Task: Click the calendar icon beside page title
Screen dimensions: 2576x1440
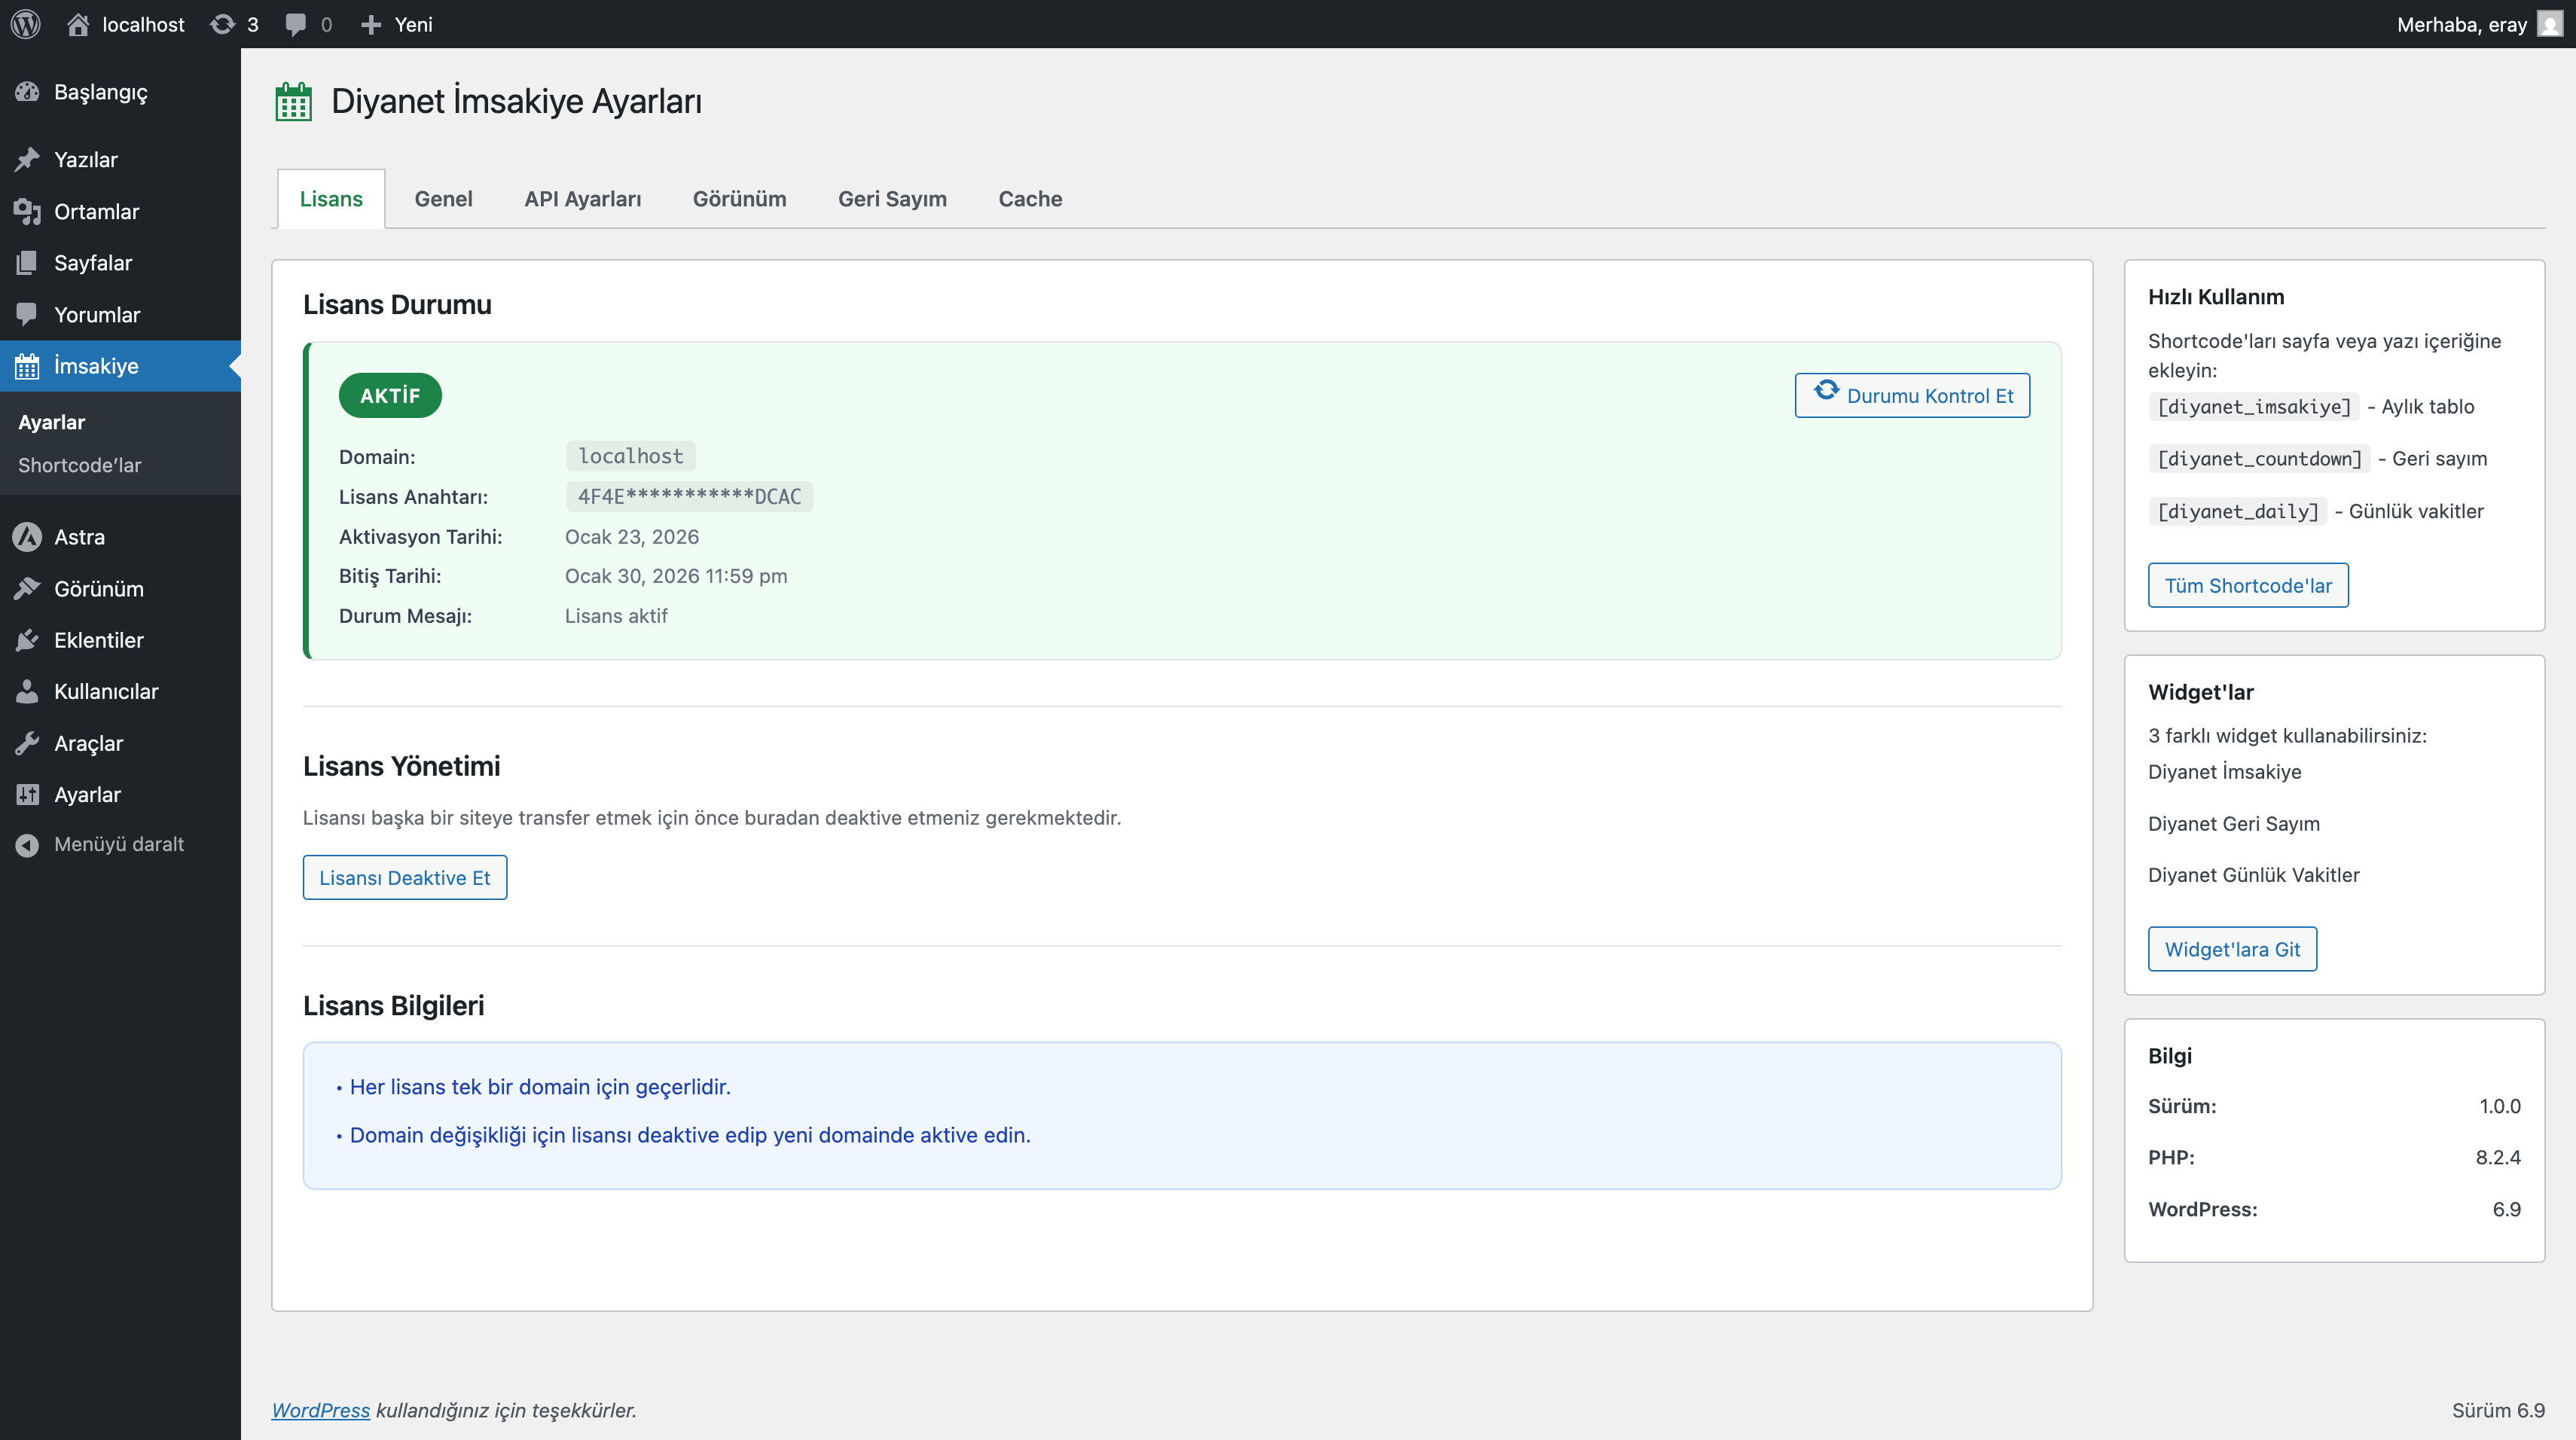Action: pos(293,102)
